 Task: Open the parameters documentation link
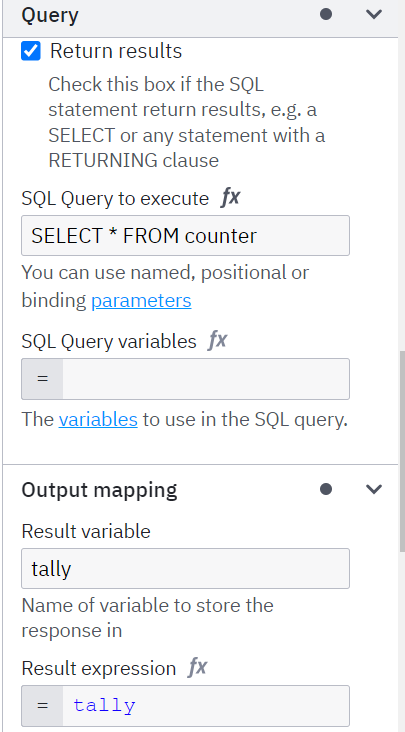pyautogui.click(x=141, y=300)
